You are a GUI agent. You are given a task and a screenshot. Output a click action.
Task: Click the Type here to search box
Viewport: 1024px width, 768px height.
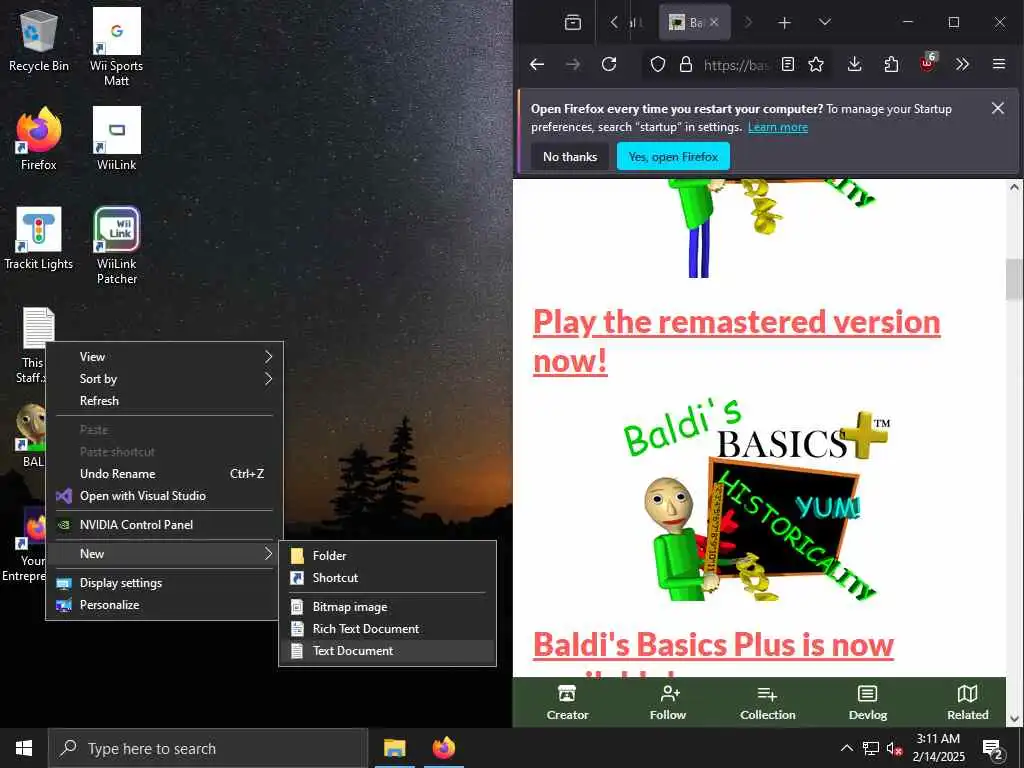pos(208,748)
